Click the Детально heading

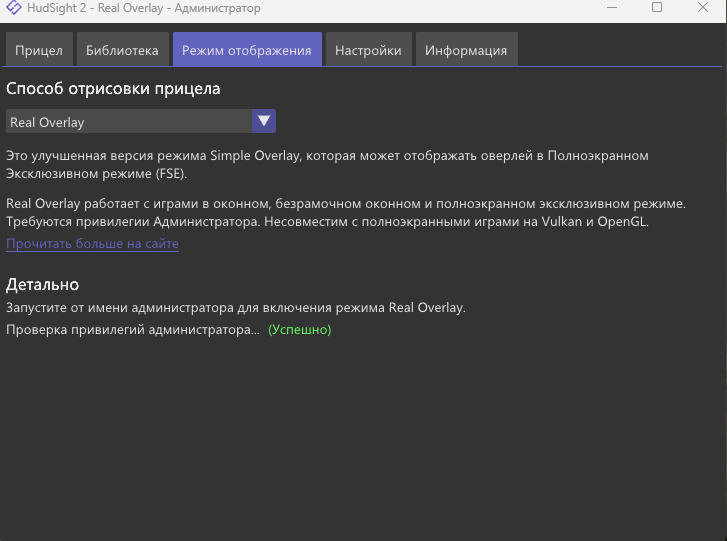click(x=43, y=284)
